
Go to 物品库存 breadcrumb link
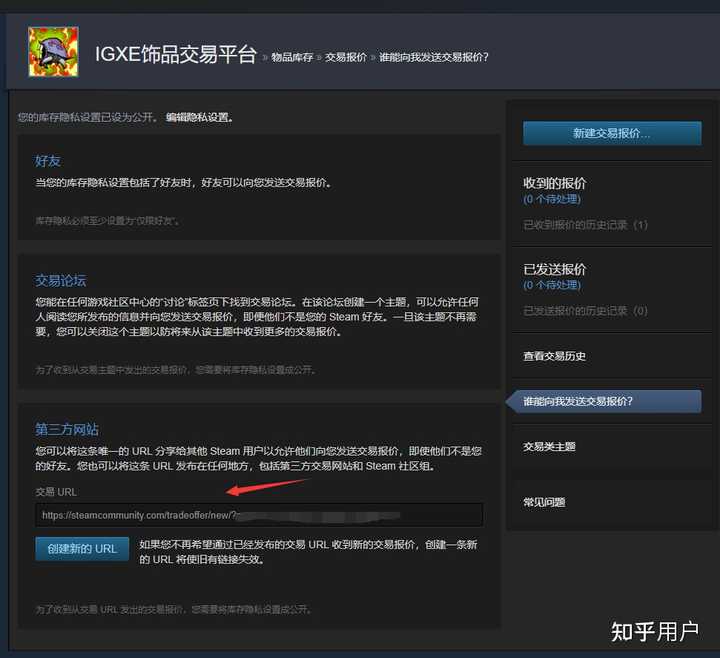pos(292,57)
